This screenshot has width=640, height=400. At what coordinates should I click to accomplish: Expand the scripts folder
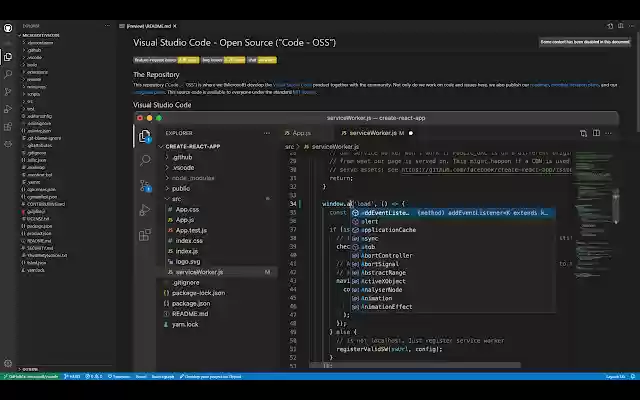coord(33,94)
